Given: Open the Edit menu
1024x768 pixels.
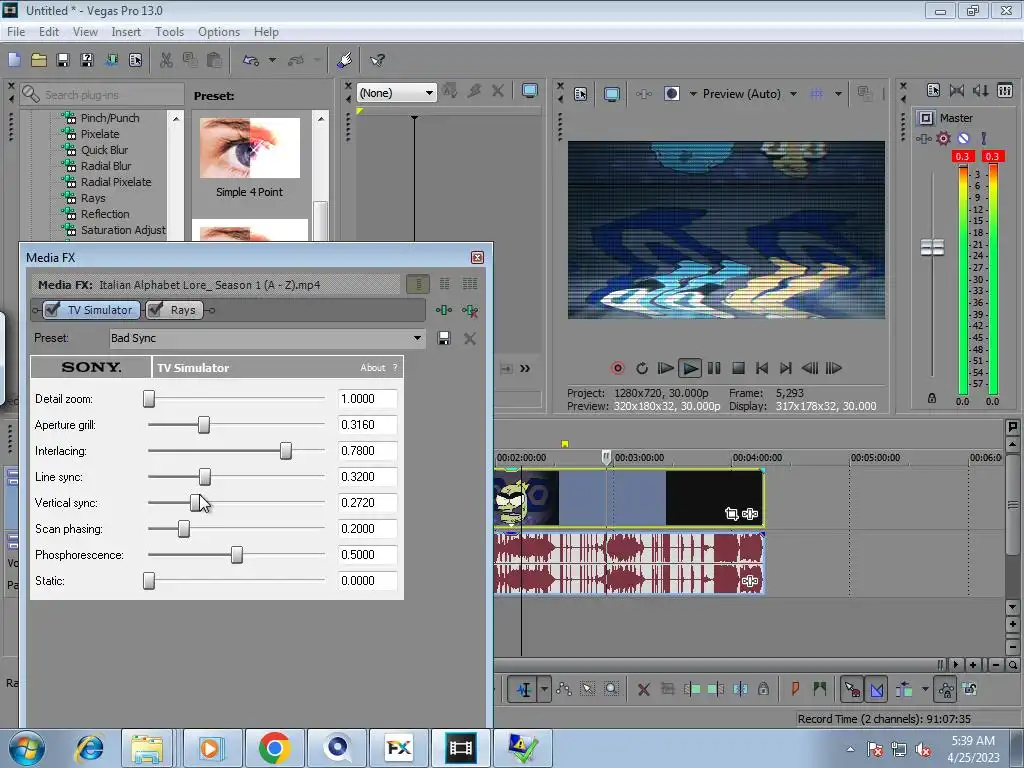Looking at the screenshot, I should [x=49, y=32].
